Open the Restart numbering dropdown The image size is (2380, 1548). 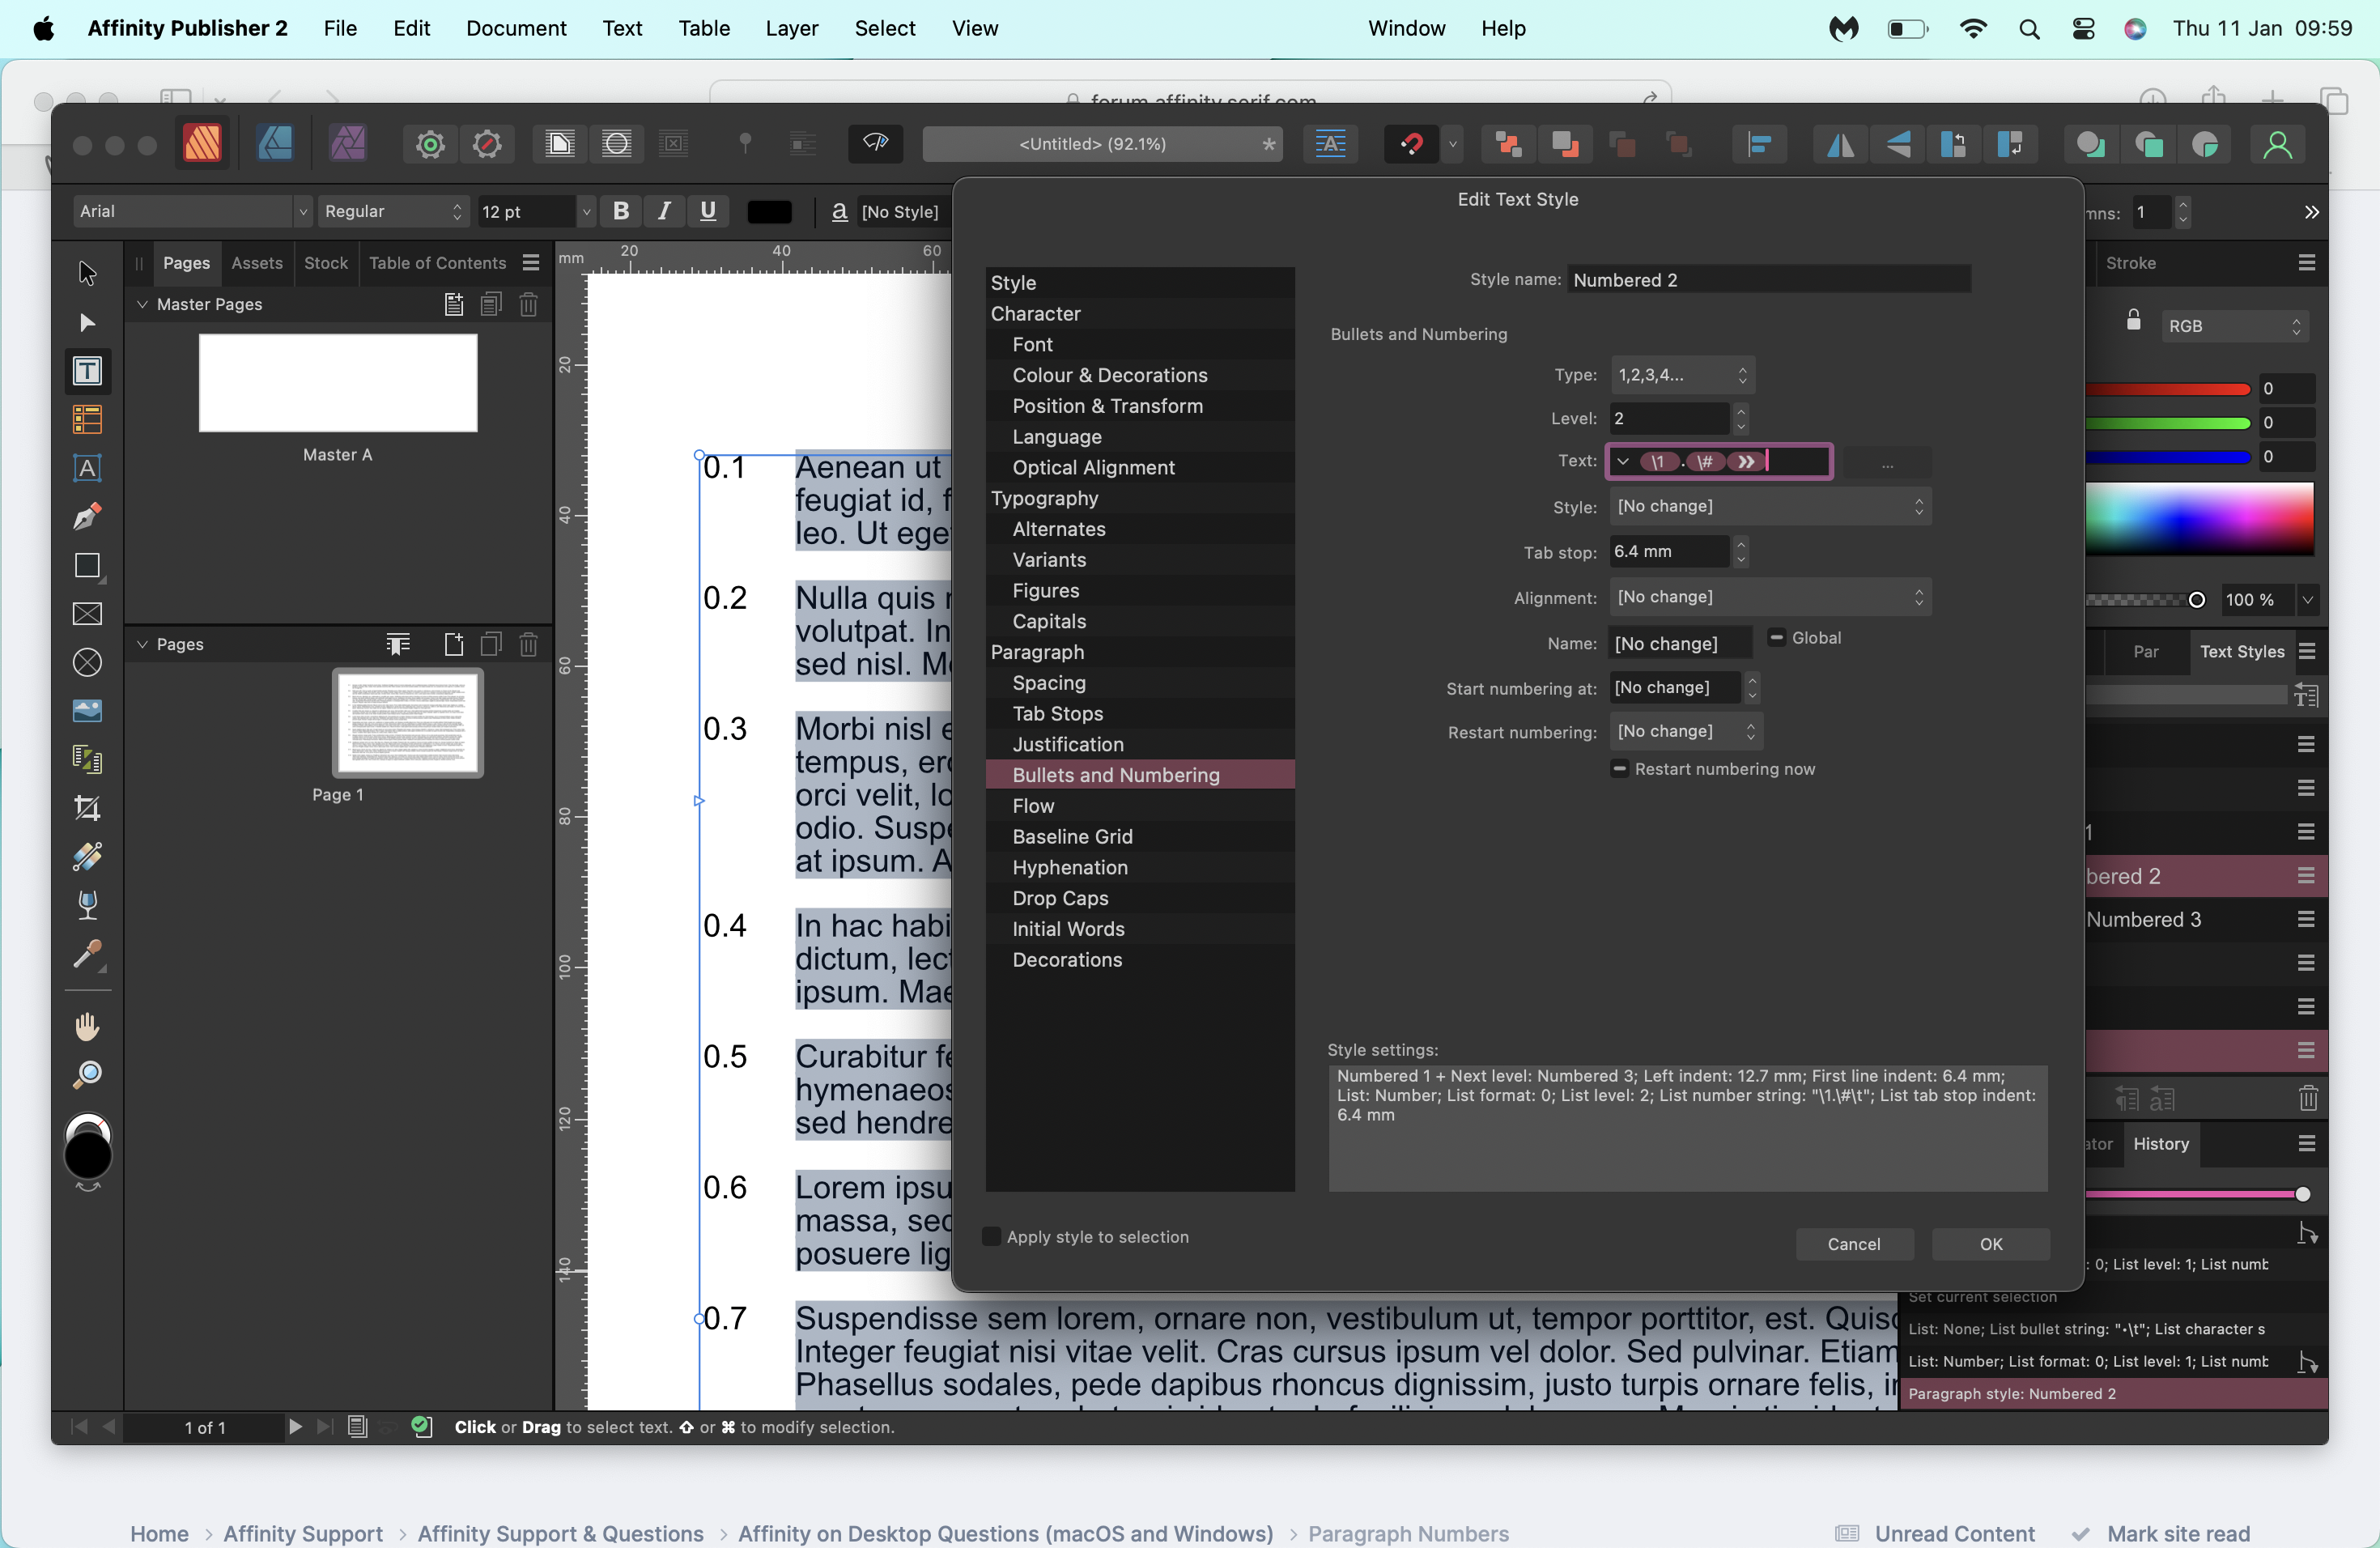(1686, 732)
